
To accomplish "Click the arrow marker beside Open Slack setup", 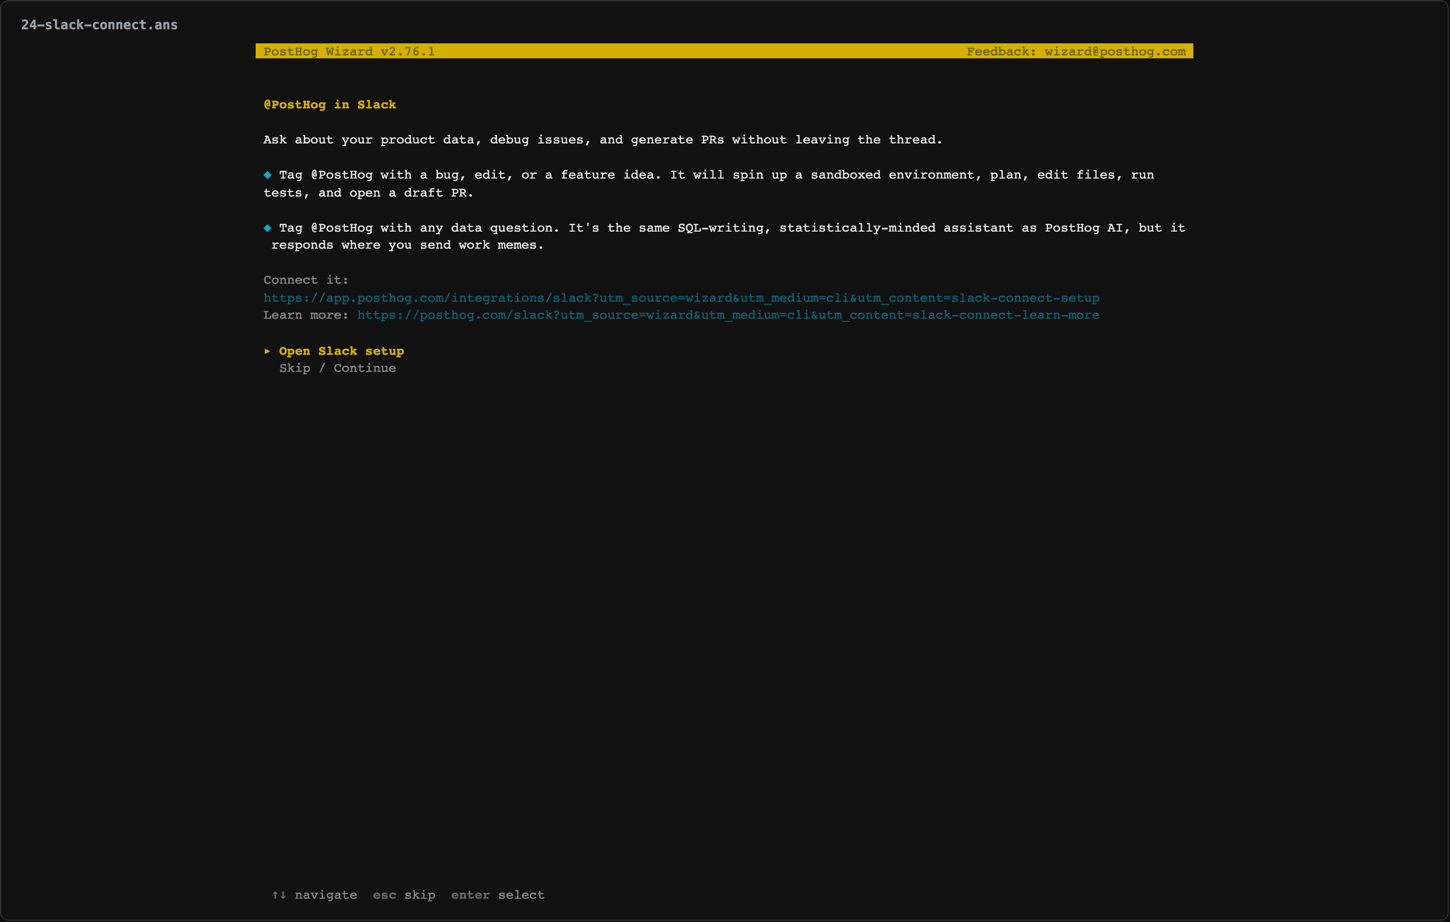I will pyautogui.click(x=267, y=351).
